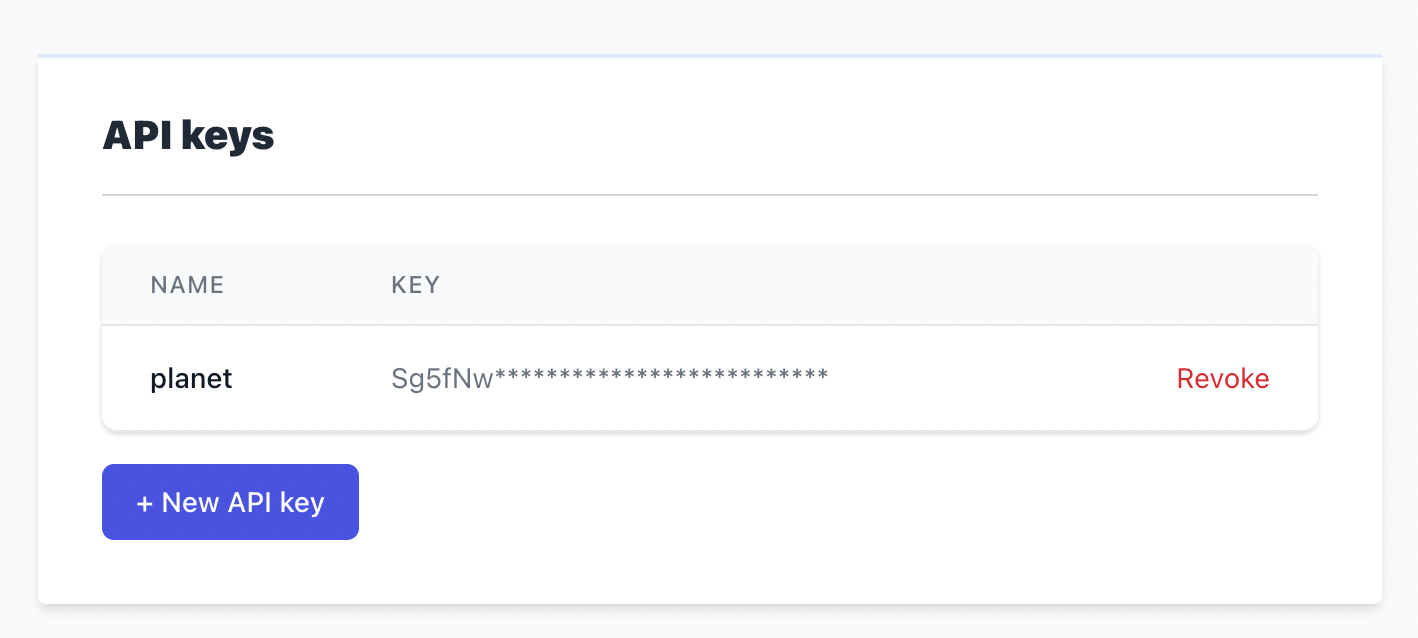
Task: Create a new API key
Action: click(x=230, y=502)
